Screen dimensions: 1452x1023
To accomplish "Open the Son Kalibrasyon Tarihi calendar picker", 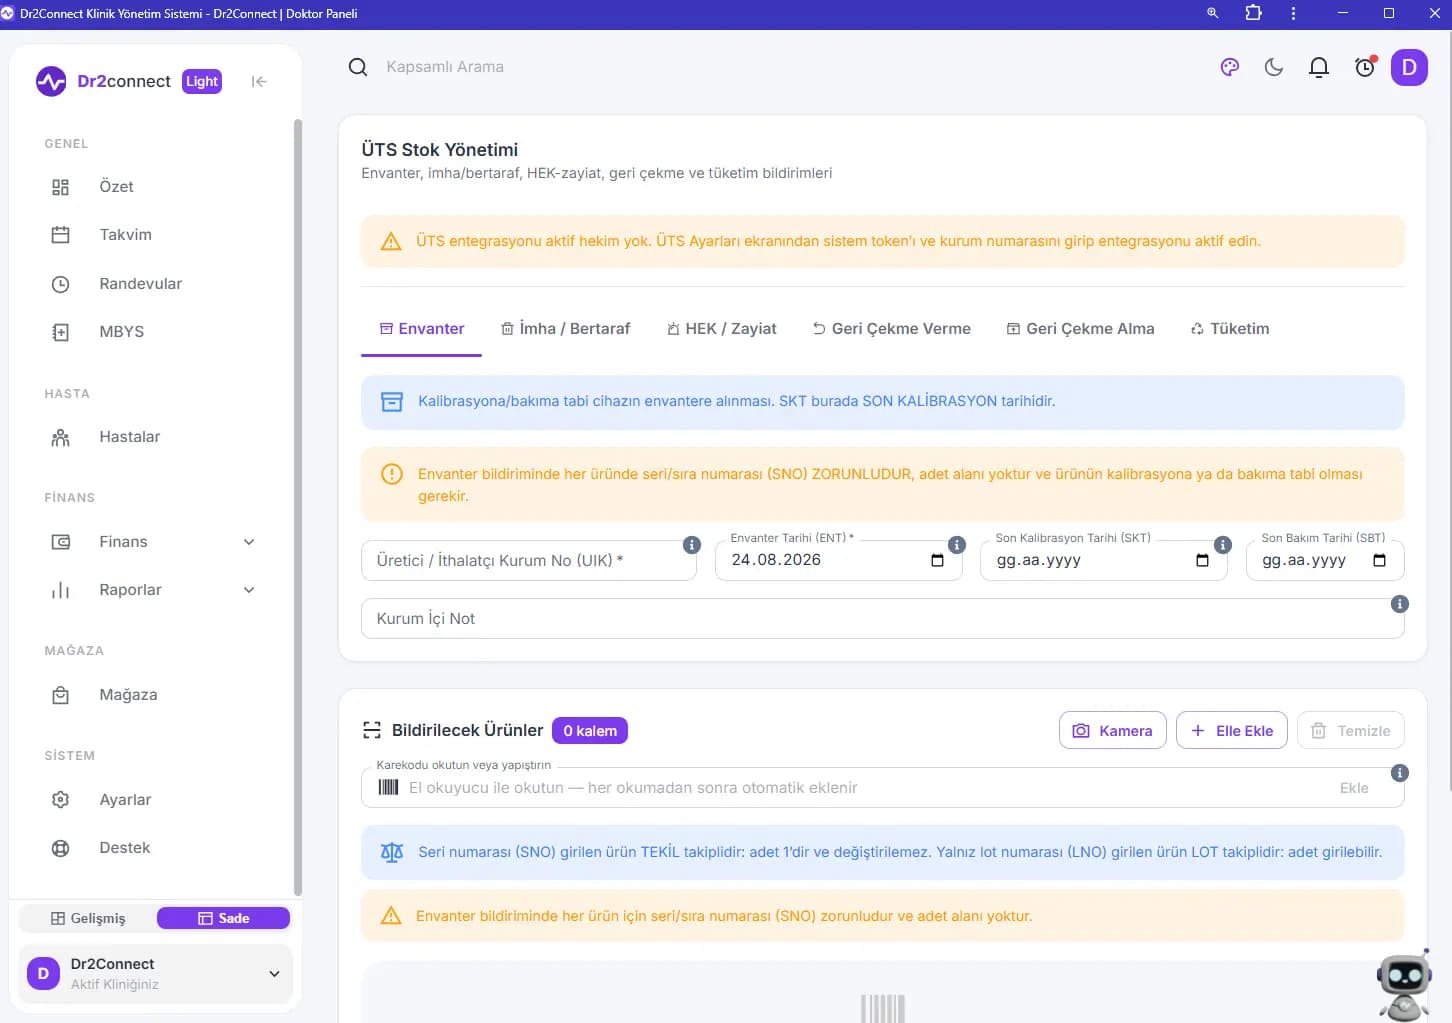I will [1202, 560].
